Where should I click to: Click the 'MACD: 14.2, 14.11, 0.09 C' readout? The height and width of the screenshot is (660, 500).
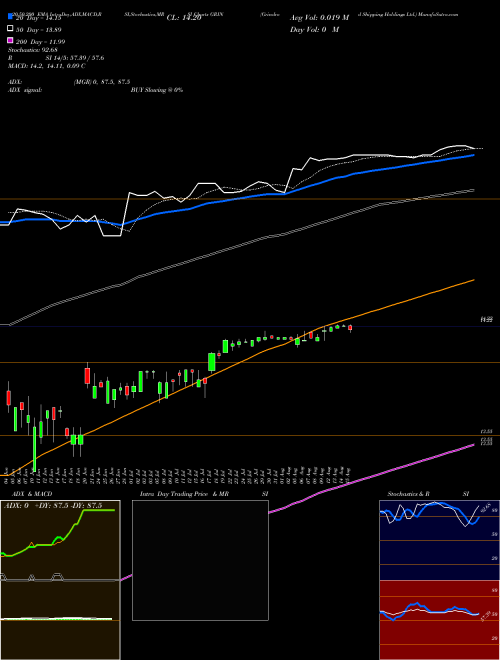47,66
